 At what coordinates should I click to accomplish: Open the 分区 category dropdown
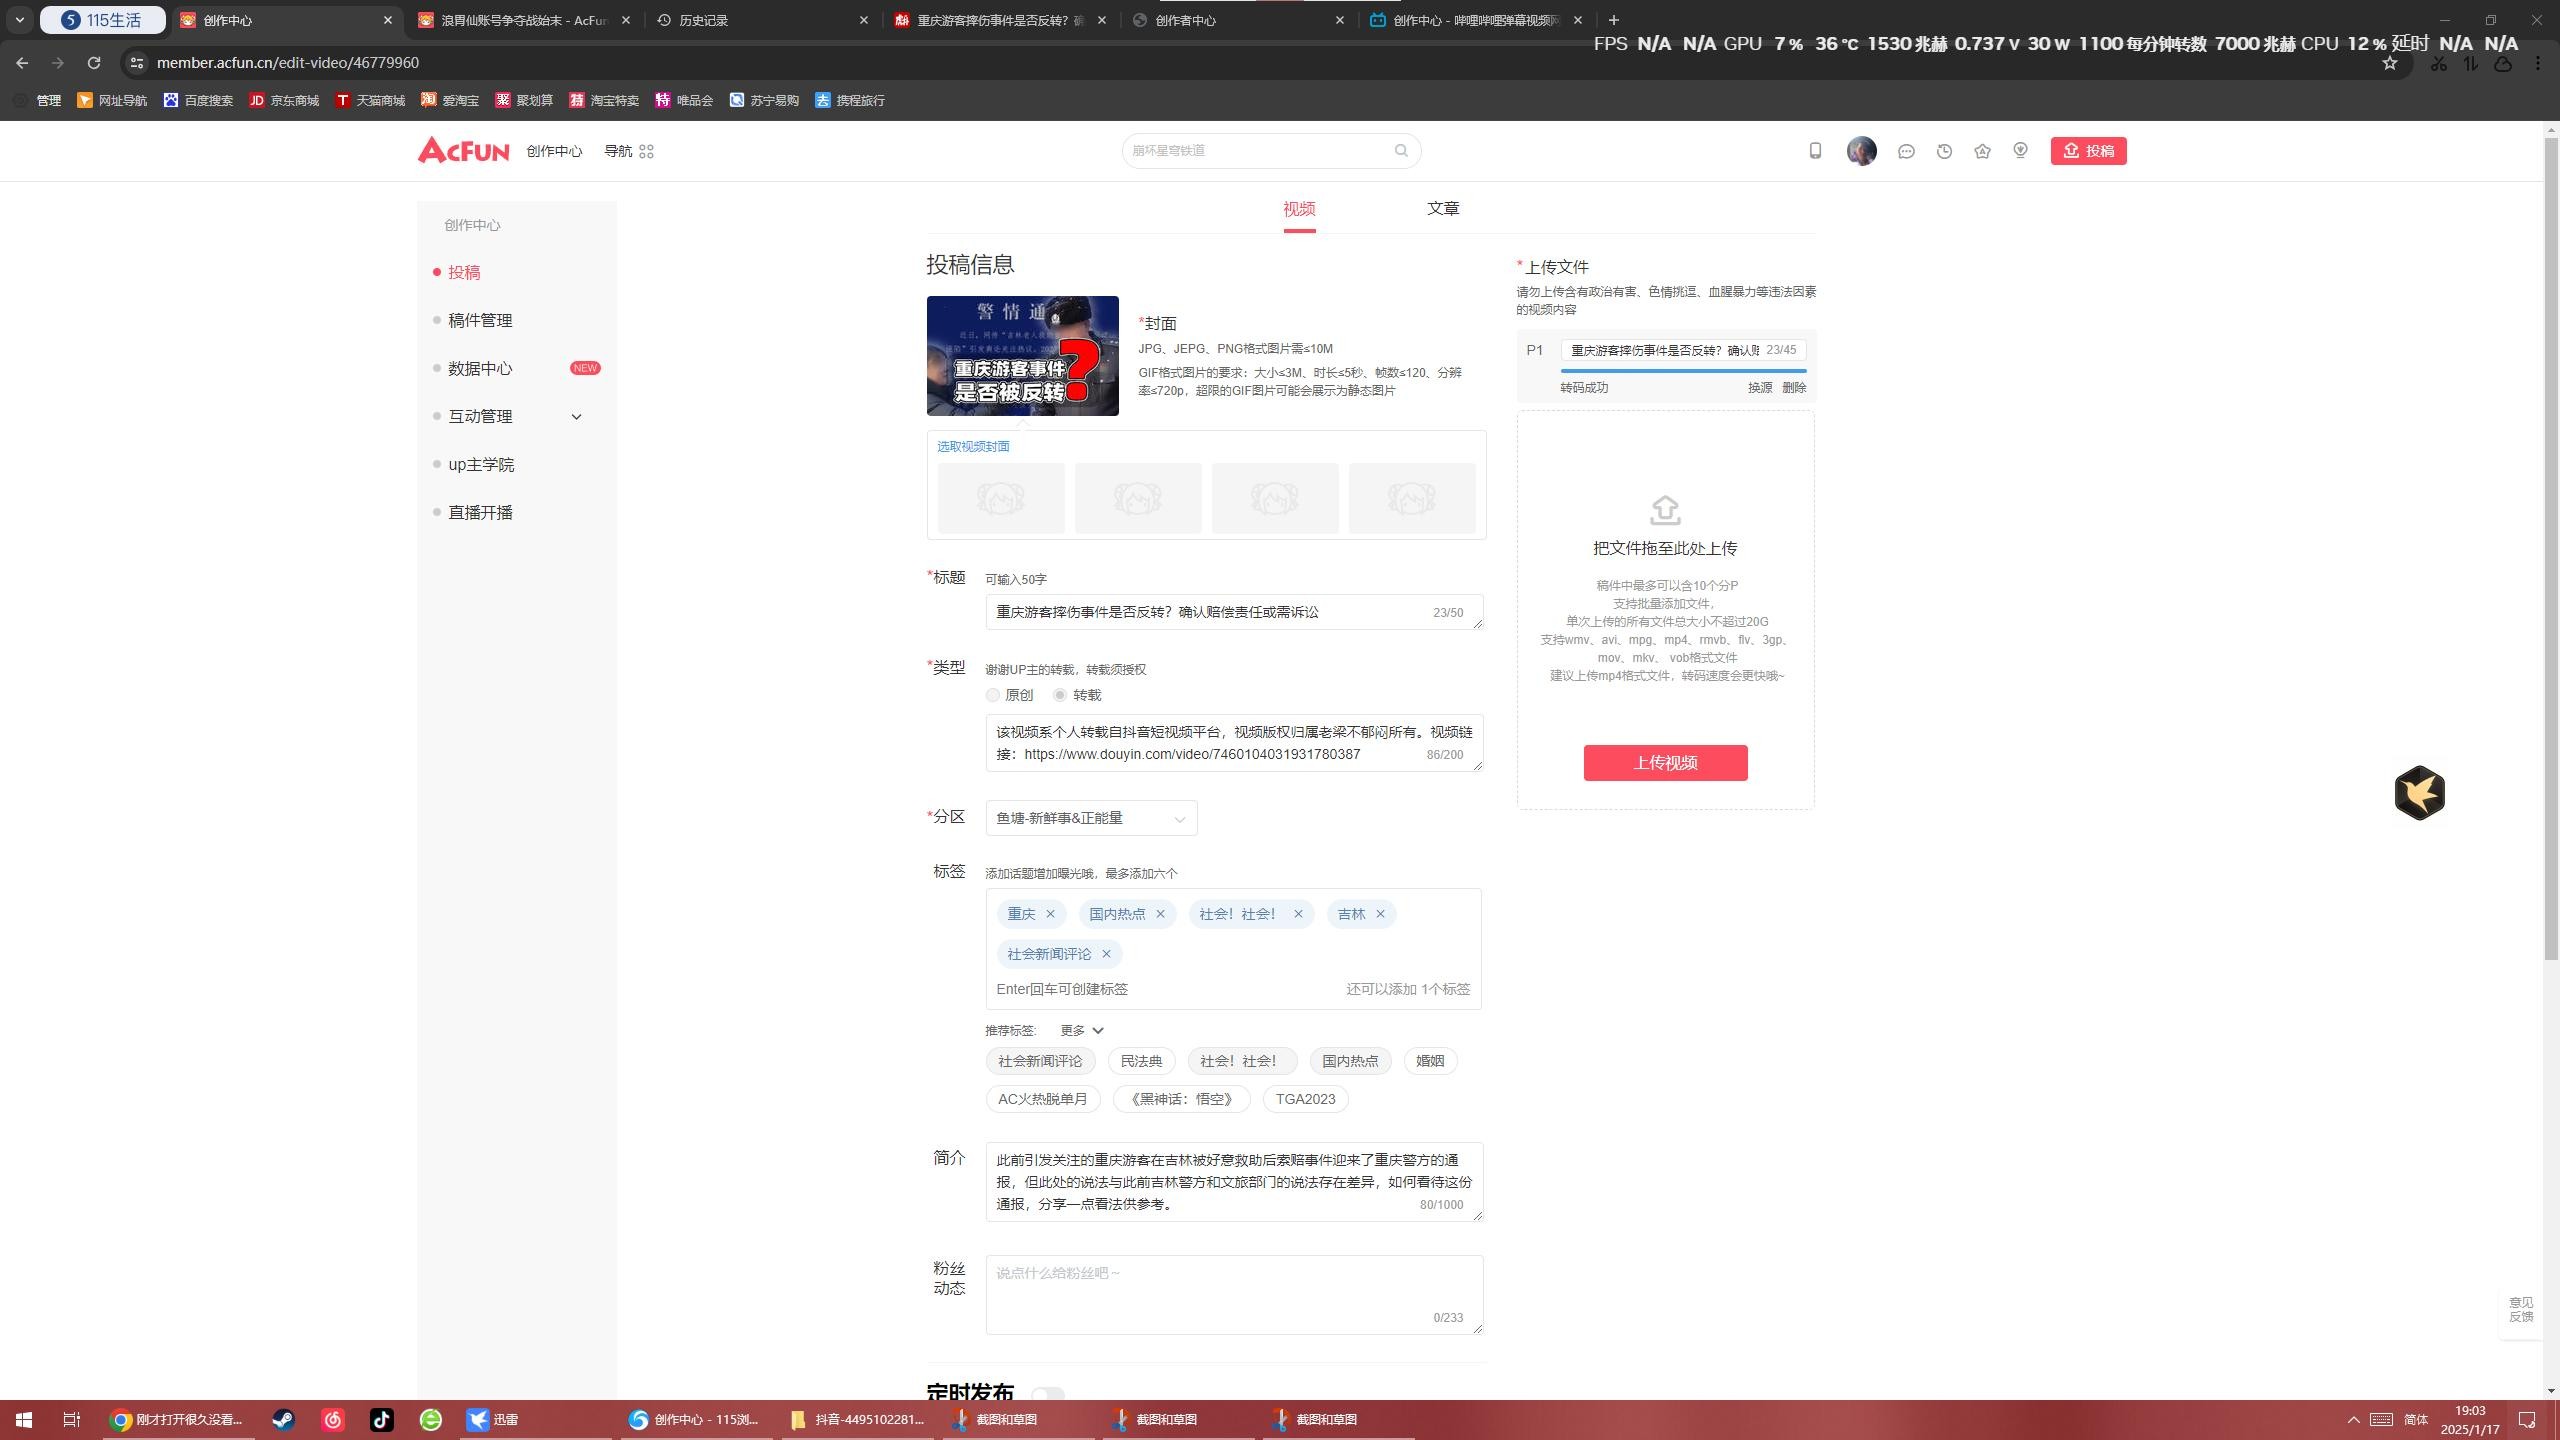(1090, 818)
